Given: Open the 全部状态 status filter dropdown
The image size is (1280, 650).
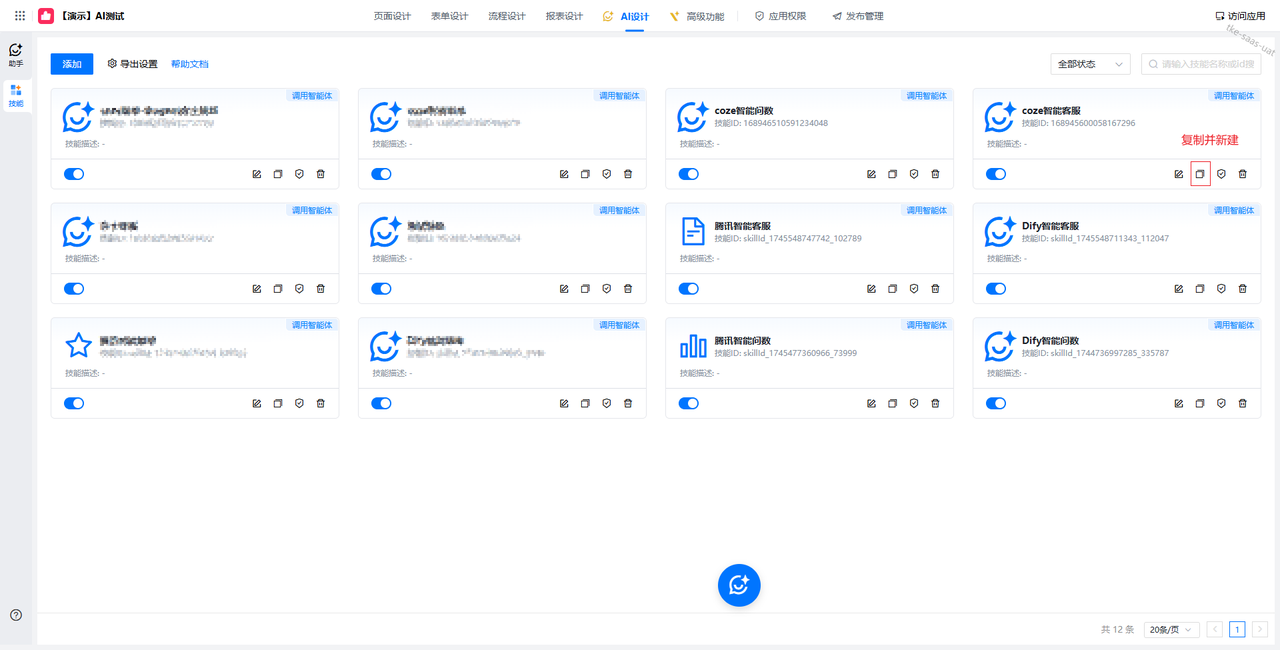Looking at the screenshot, I should 1089,64.
